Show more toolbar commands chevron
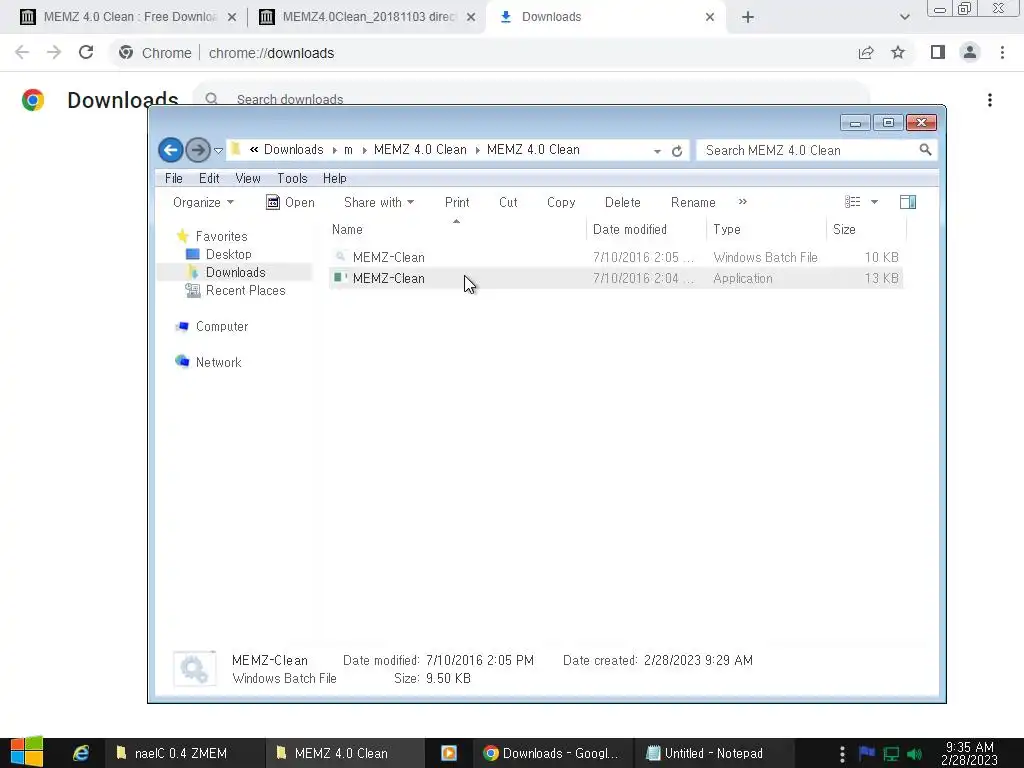This screenshot has width=1024, height=768. click(743, 202)
